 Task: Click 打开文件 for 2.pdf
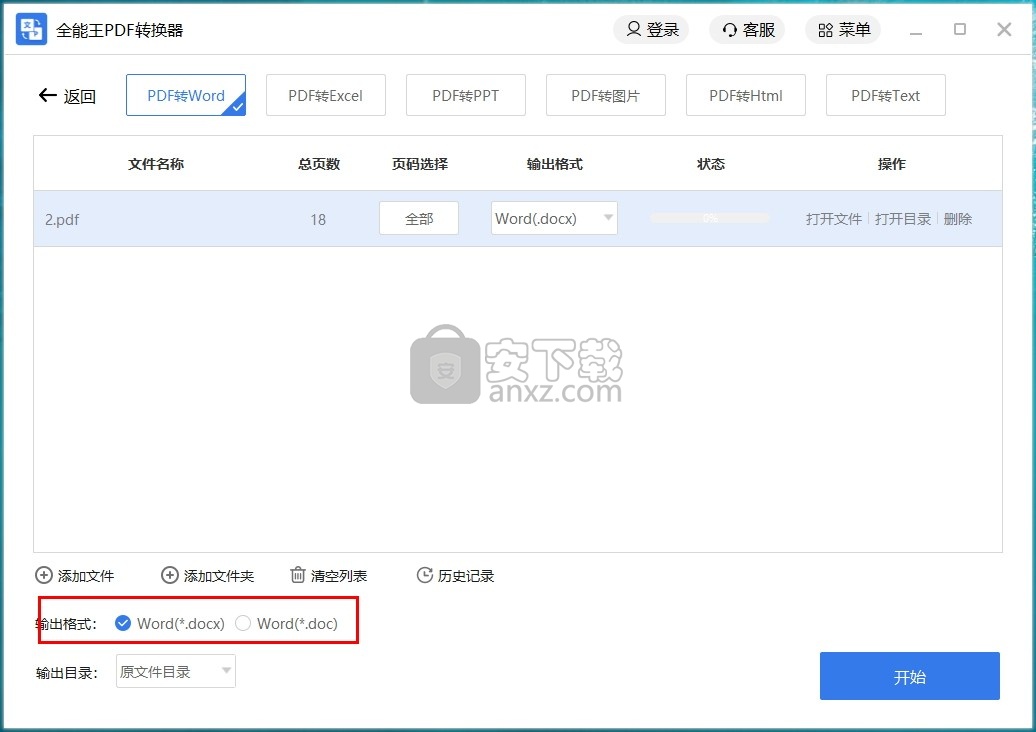834,219
